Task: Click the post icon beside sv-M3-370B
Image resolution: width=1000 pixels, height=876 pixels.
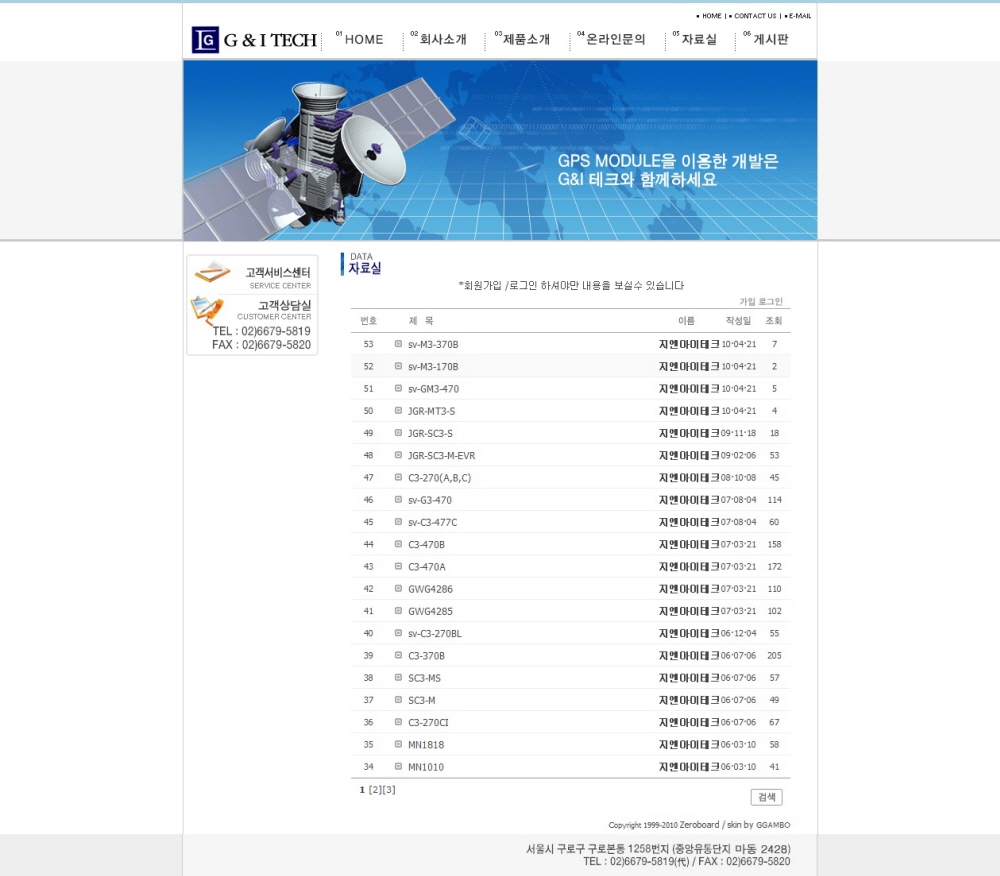Action: coord(398,344)
